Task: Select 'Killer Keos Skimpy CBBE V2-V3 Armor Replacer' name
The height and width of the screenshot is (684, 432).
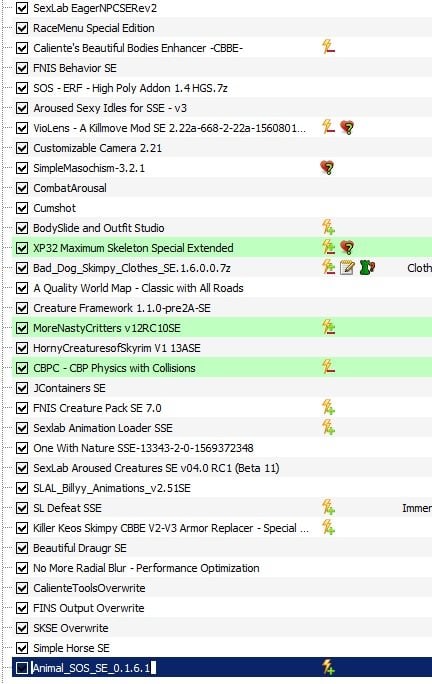Action: coord(171,528)
